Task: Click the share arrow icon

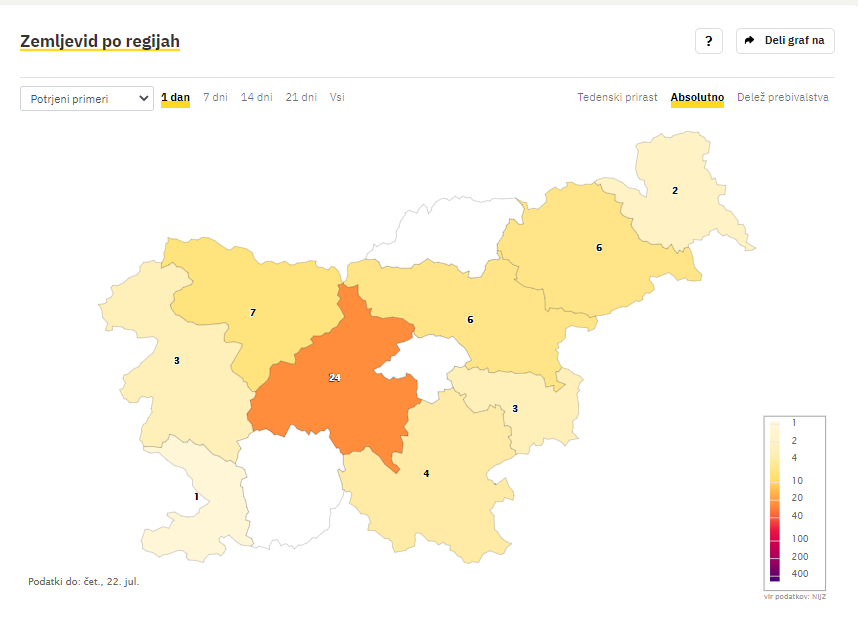Action: point(750,40)
